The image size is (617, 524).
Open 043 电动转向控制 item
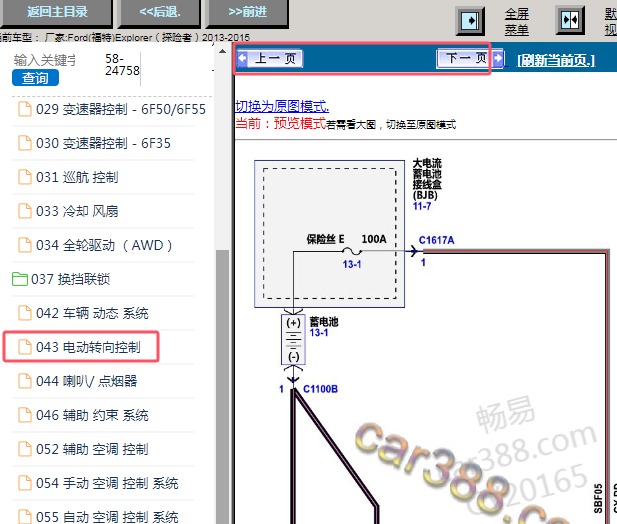pos(79,347)
